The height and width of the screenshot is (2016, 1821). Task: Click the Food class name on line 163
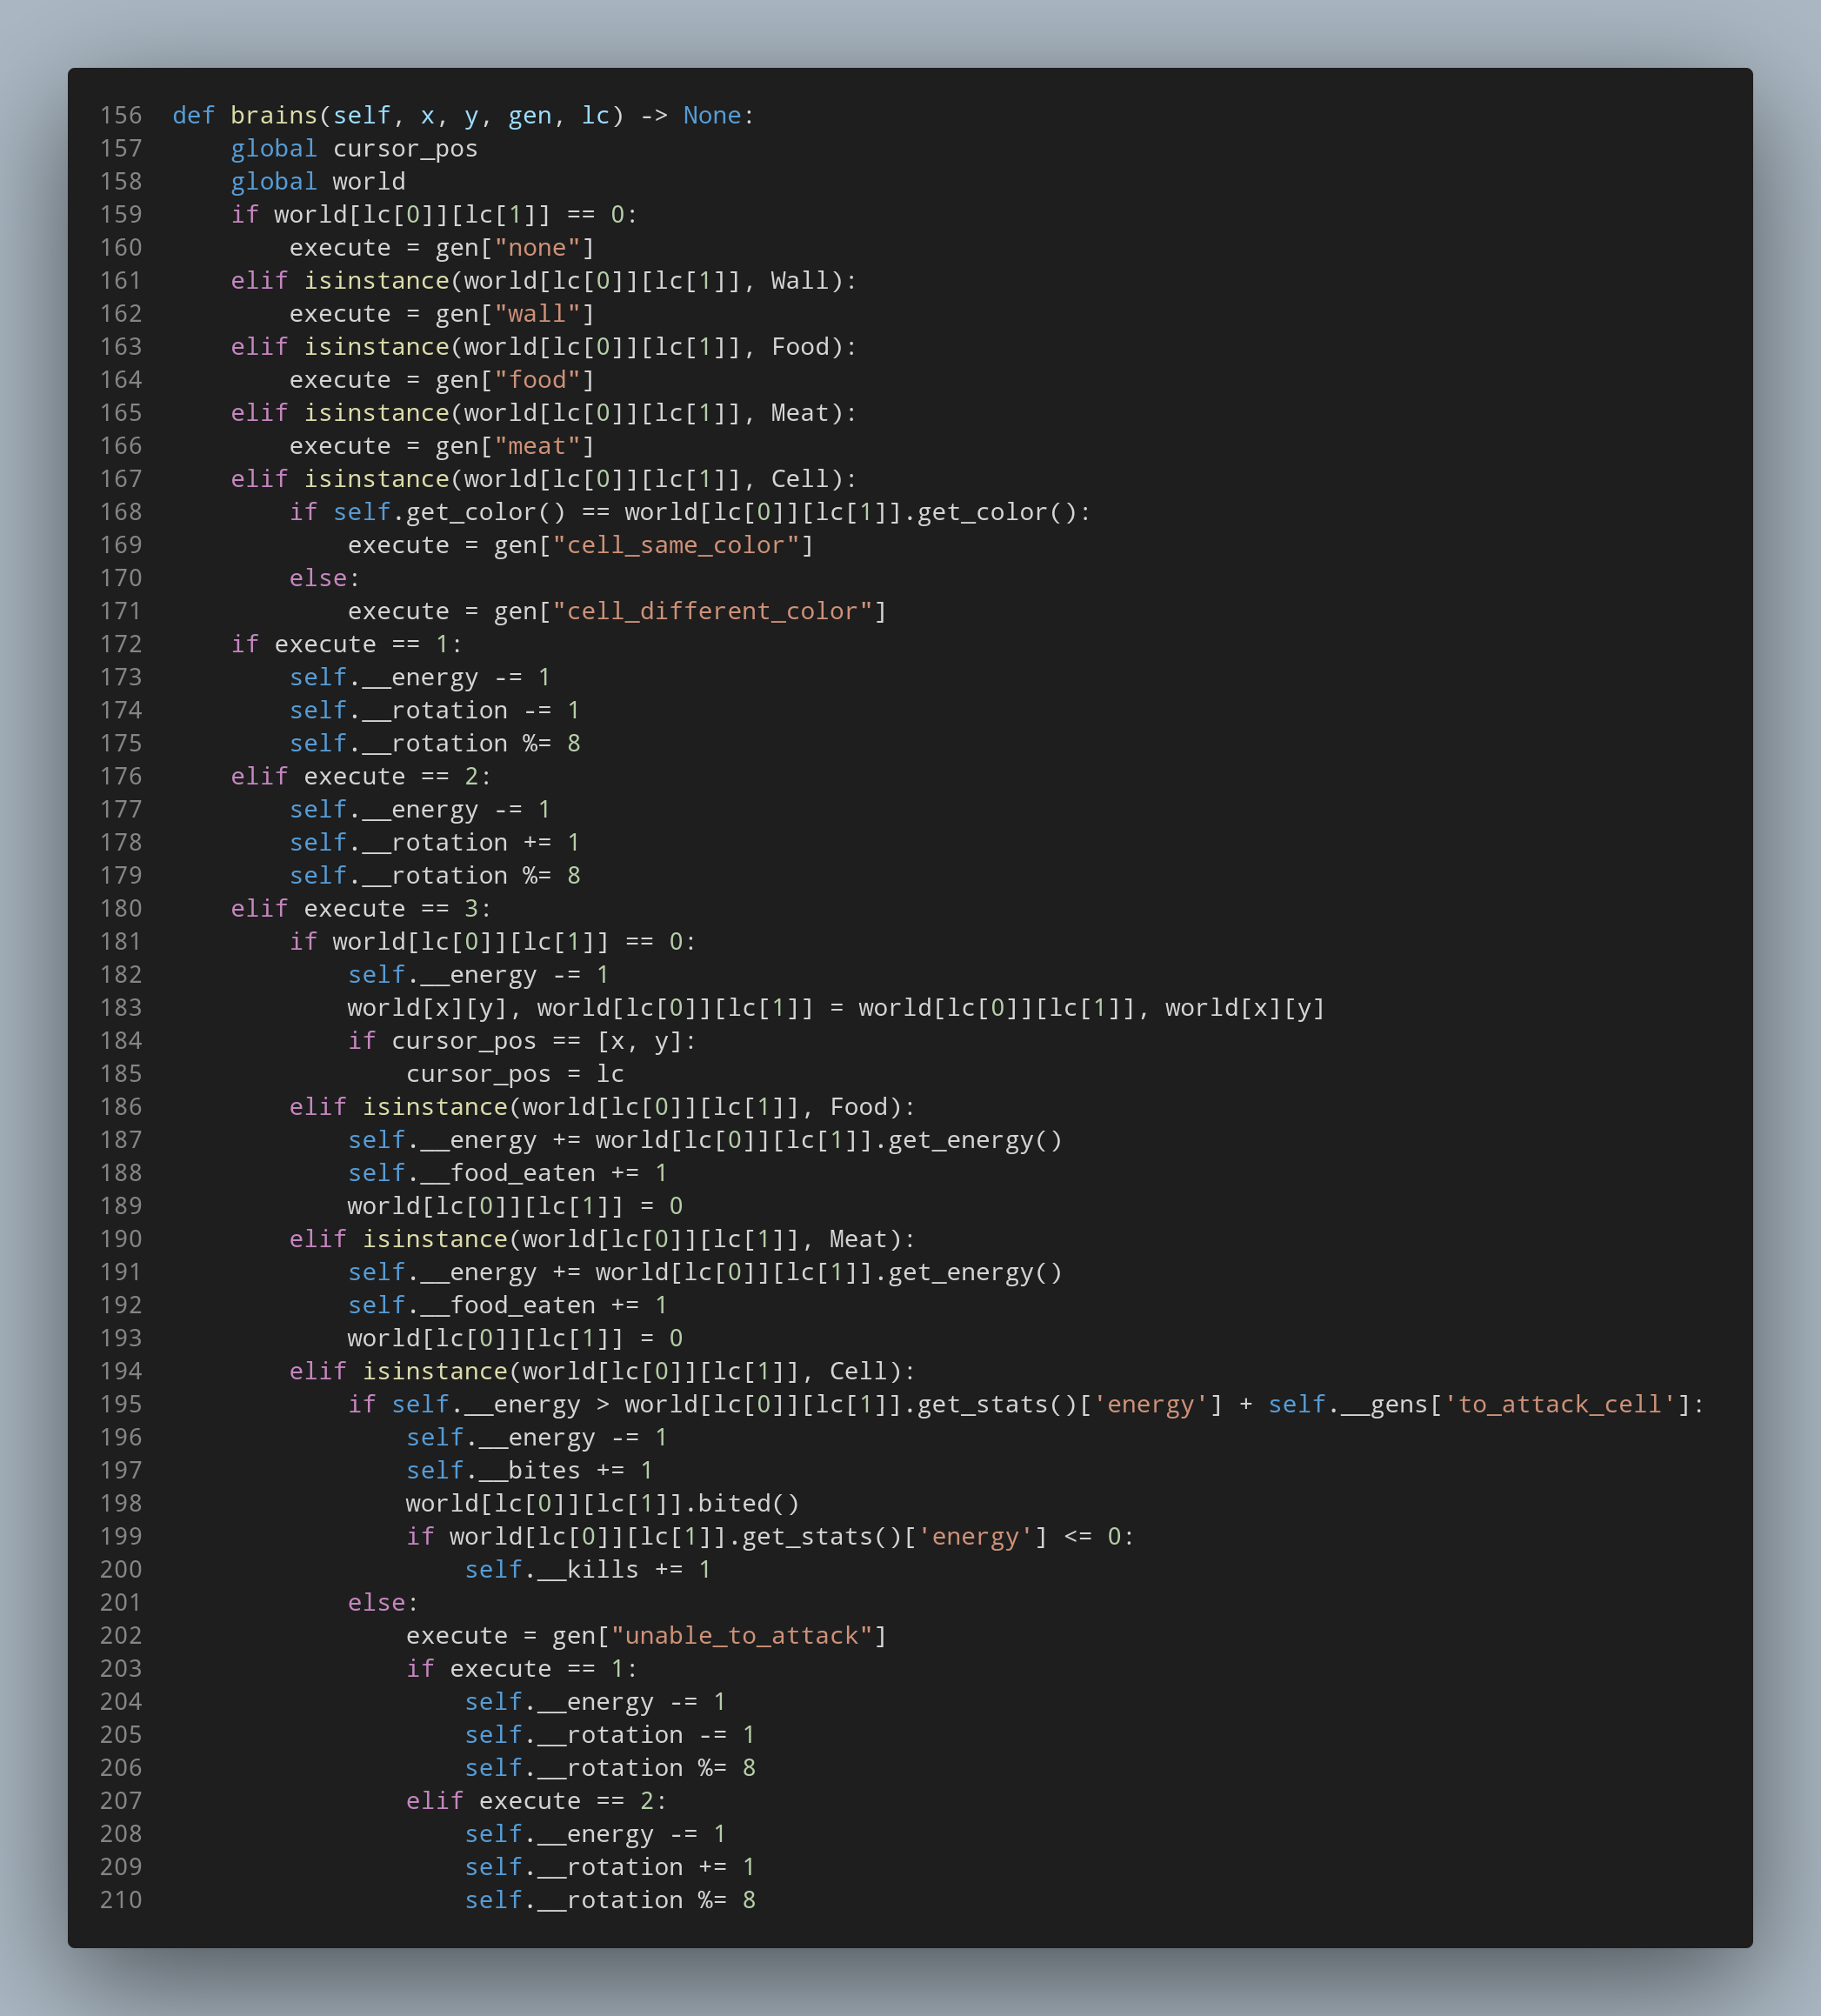(800, 347)
